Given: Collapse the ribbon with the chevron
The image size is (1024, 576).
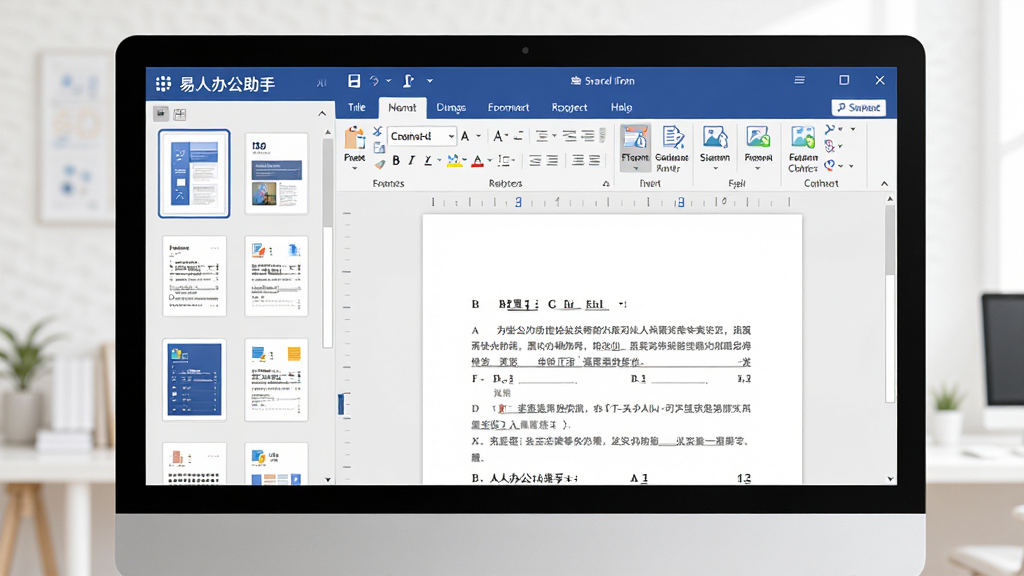Looking at the screenshot, I should (884, 184).
